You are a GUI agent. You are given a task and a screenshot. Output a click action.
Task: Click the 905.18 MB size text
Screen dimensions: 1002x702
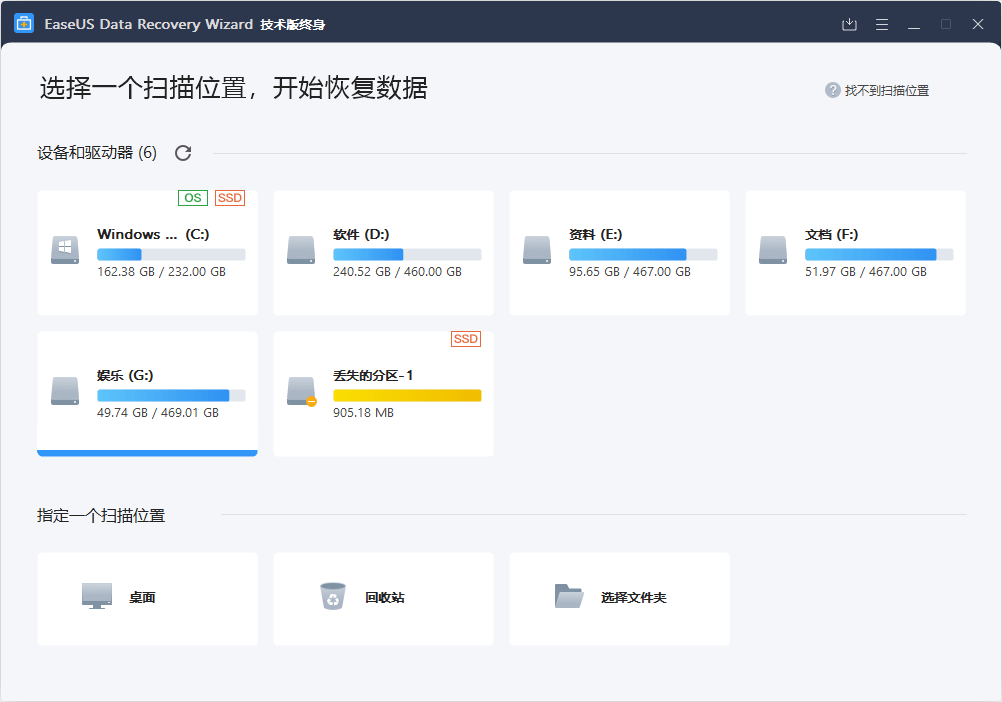[x=364, y=413]
